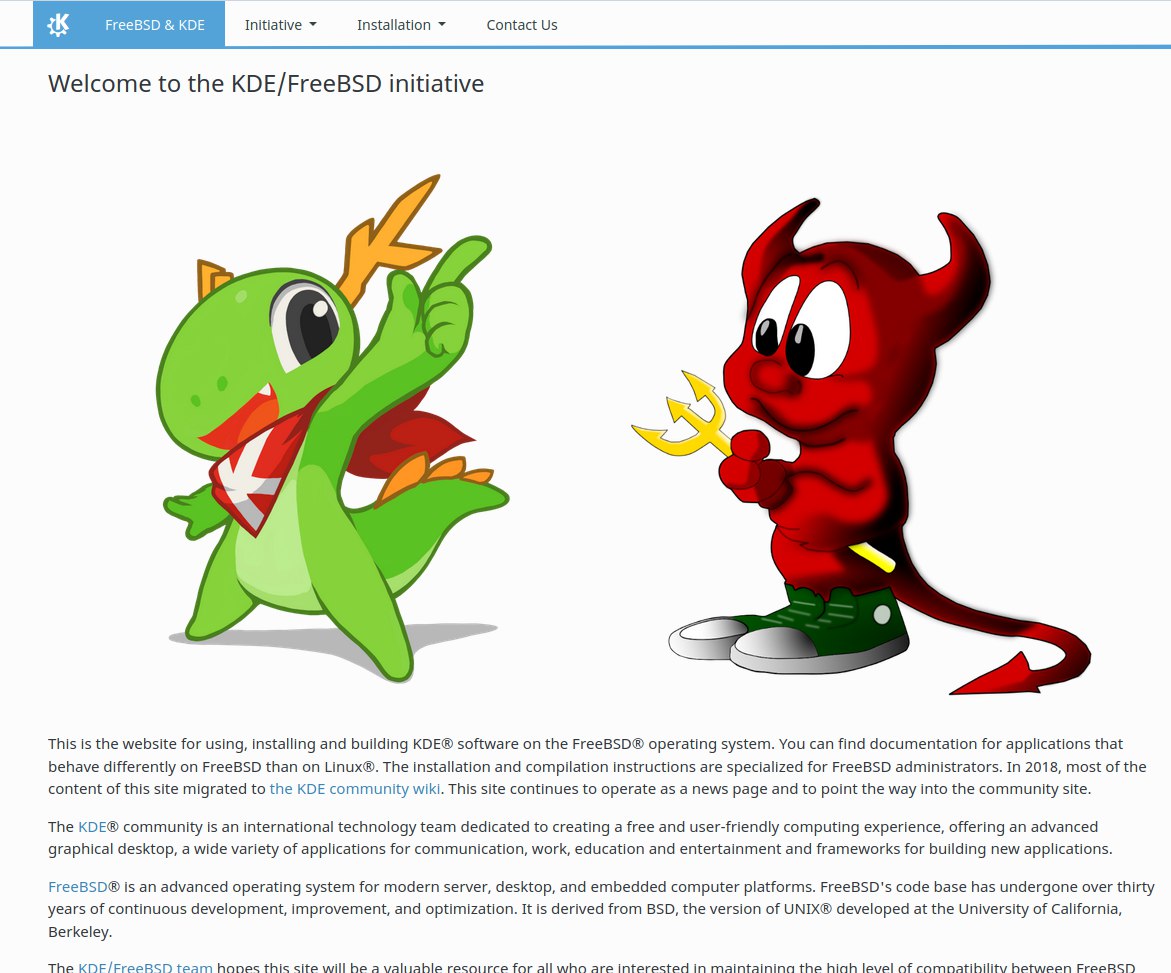Follow the KDE community wiki link
Image resolution: width=1171 pixels, height=973 pixels.
[x=355, y=789]
